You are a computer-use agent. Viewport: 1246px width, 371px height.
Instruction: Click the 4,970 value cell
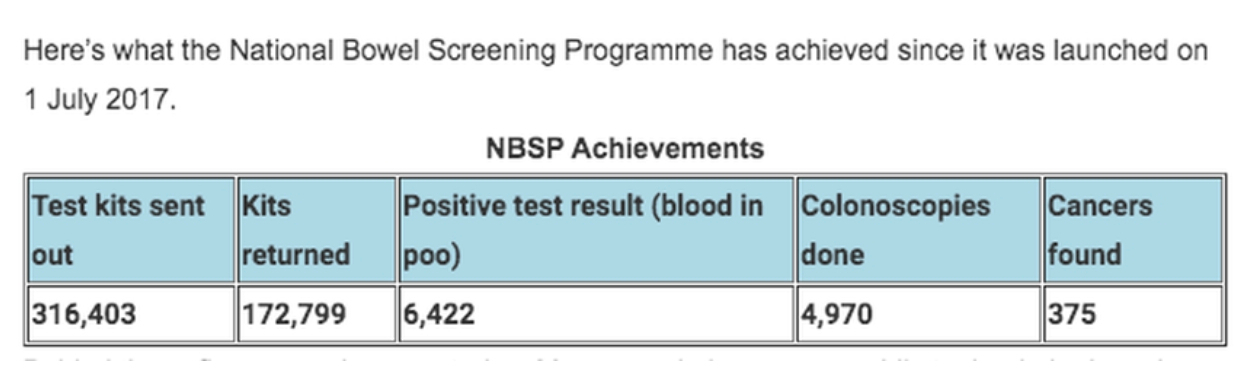pos(918,314)
